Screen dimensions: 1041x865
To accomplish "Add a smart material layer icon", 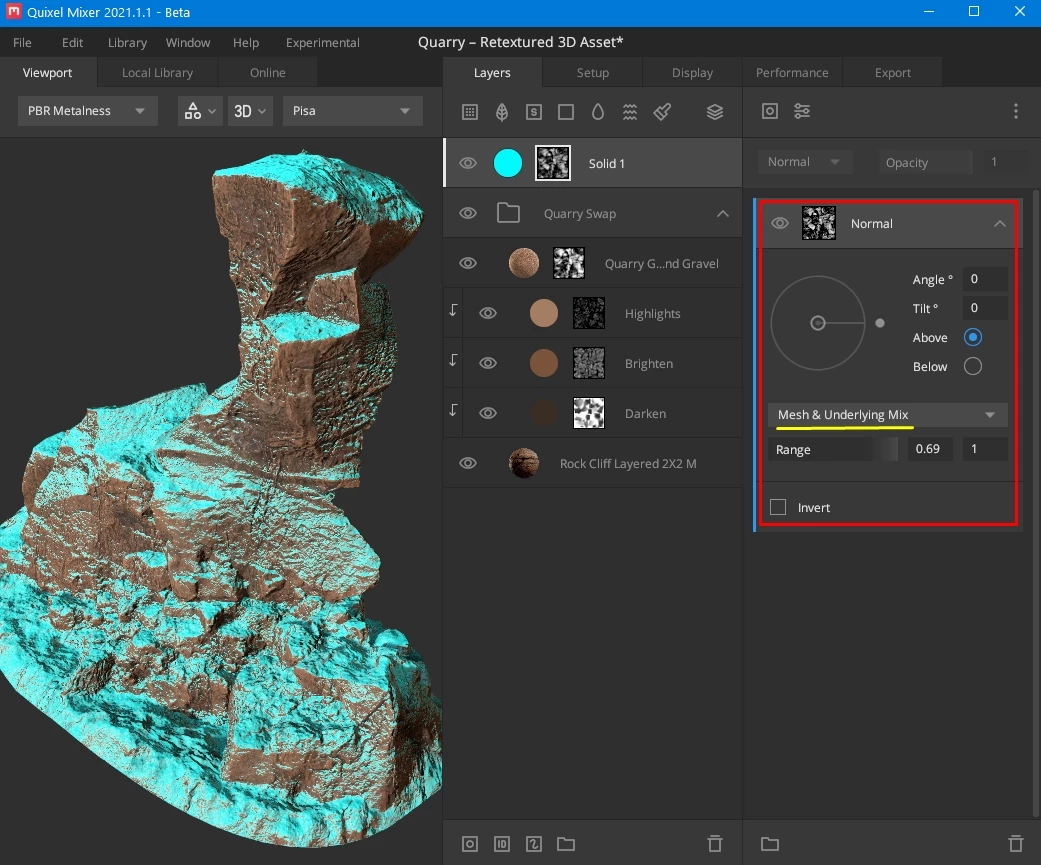I will 534,112.
